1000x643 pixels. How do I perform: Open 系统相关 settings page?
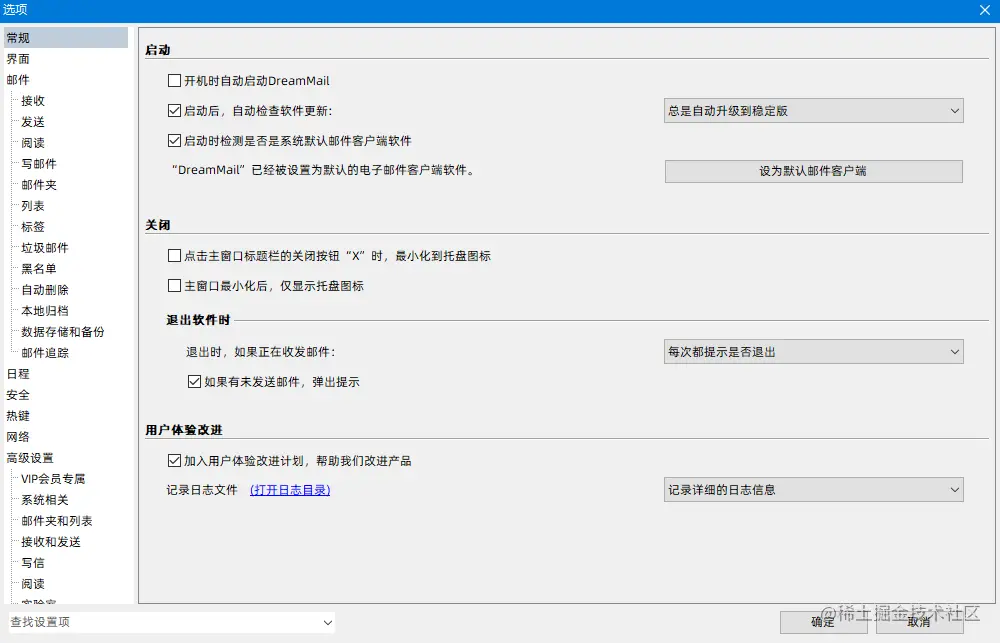[x=45, y=500]
